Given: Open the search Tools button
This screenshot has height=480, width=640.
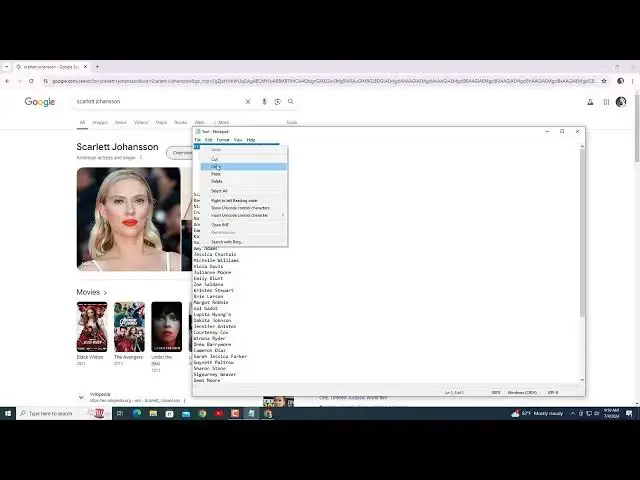Looking at the screenshot, I should pyautogui.click(x=291, y=122).
